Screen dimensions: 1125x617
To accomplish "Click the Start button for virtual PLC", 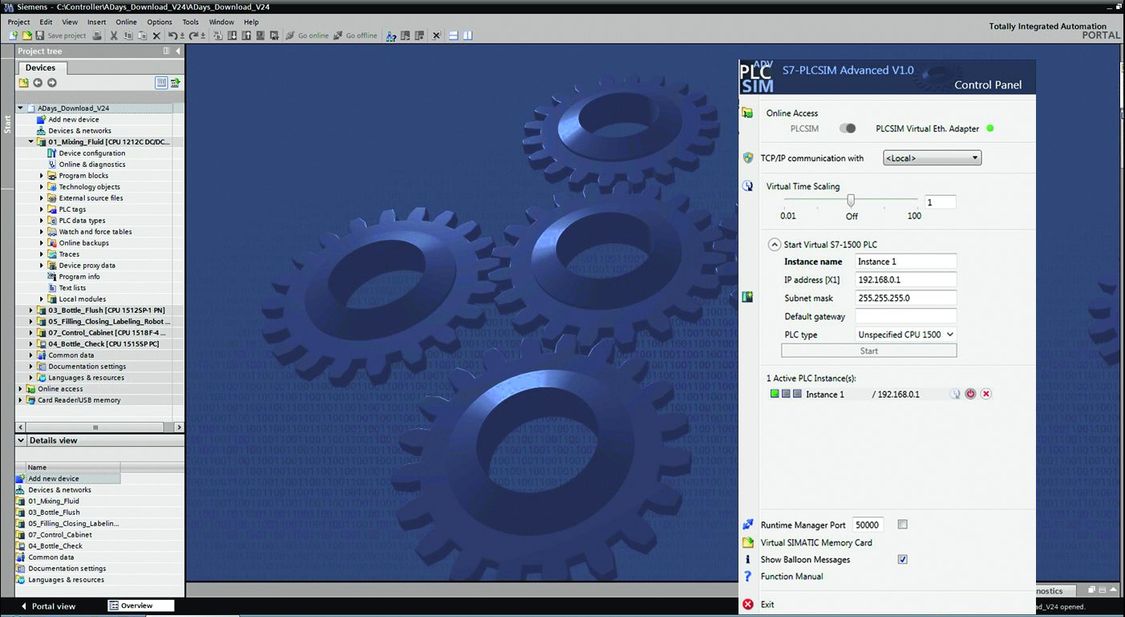I will coord(869,351).
